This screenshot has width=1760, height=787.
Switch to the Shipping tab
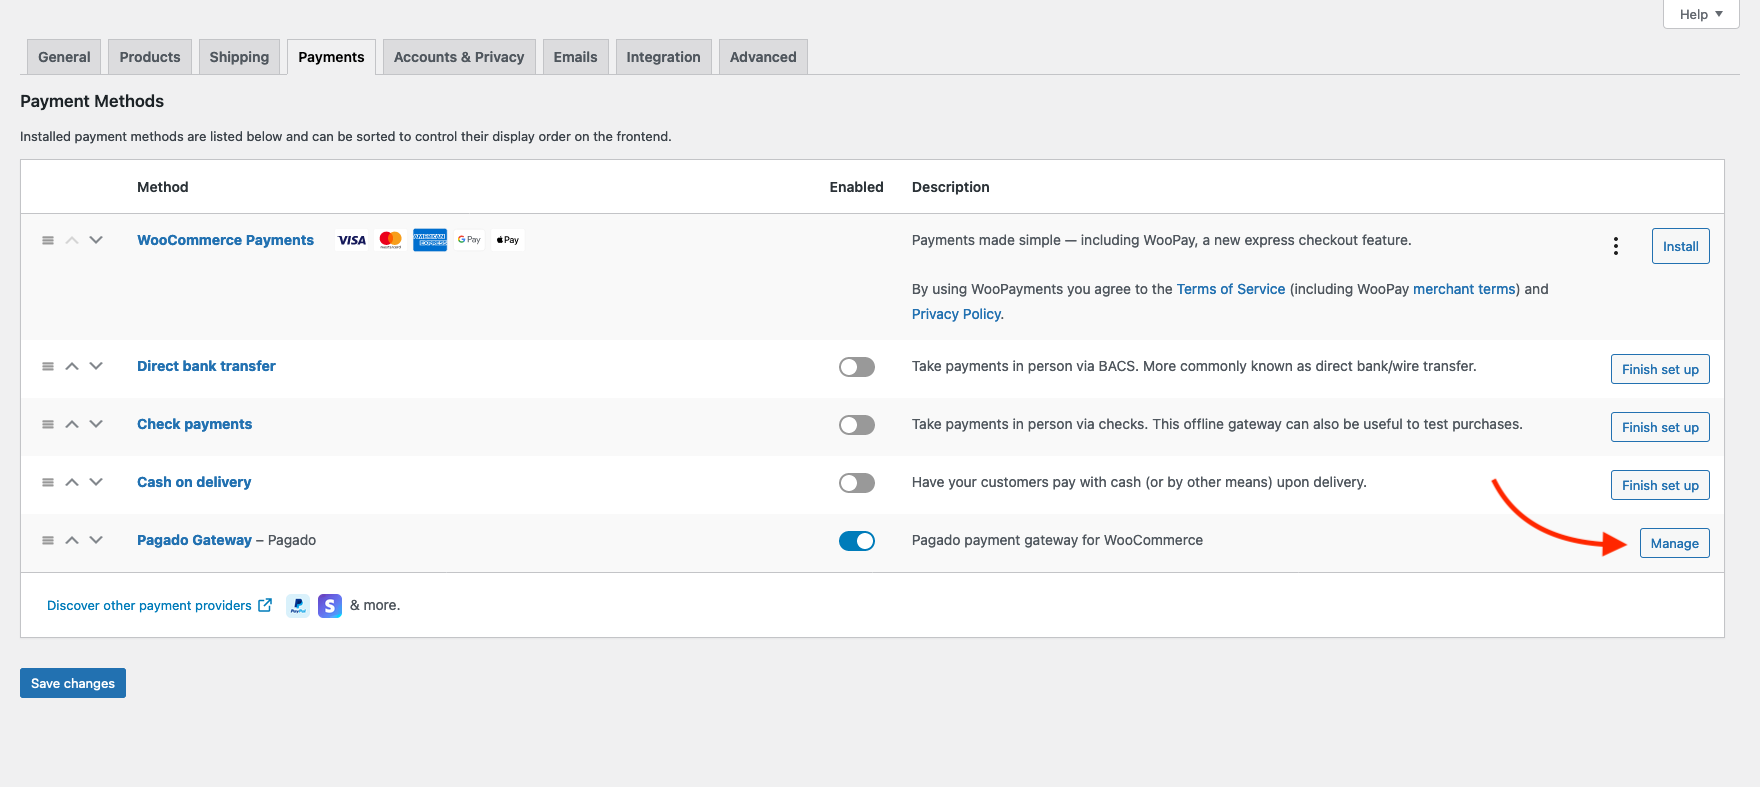point(239,57)
